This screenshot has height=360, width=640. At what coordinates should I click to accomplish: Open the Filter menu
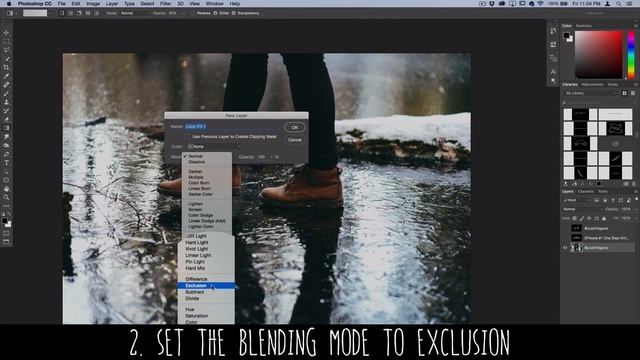point(165,4)
